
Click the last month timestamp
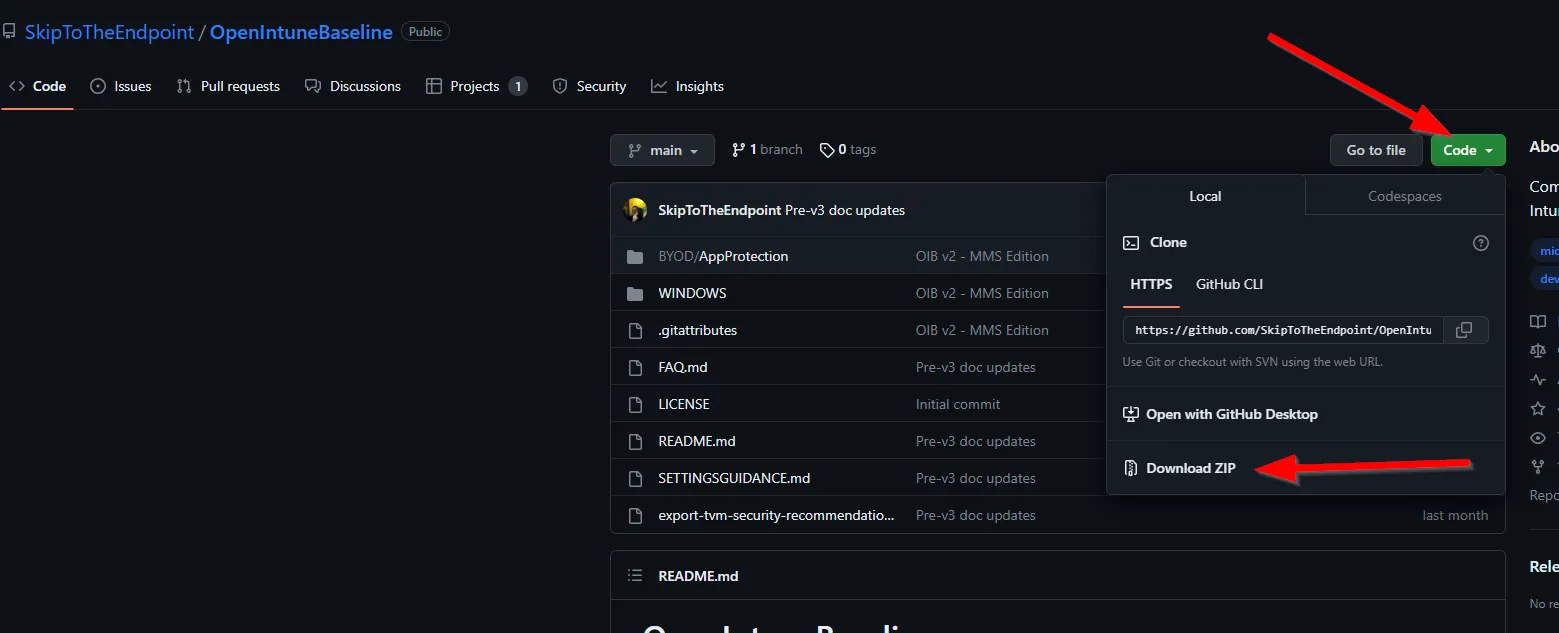(1455, 515)
